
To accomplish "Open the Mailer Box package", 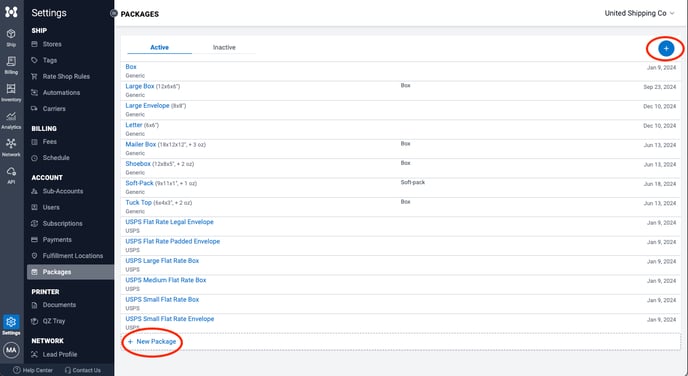I will click(140, 144).
